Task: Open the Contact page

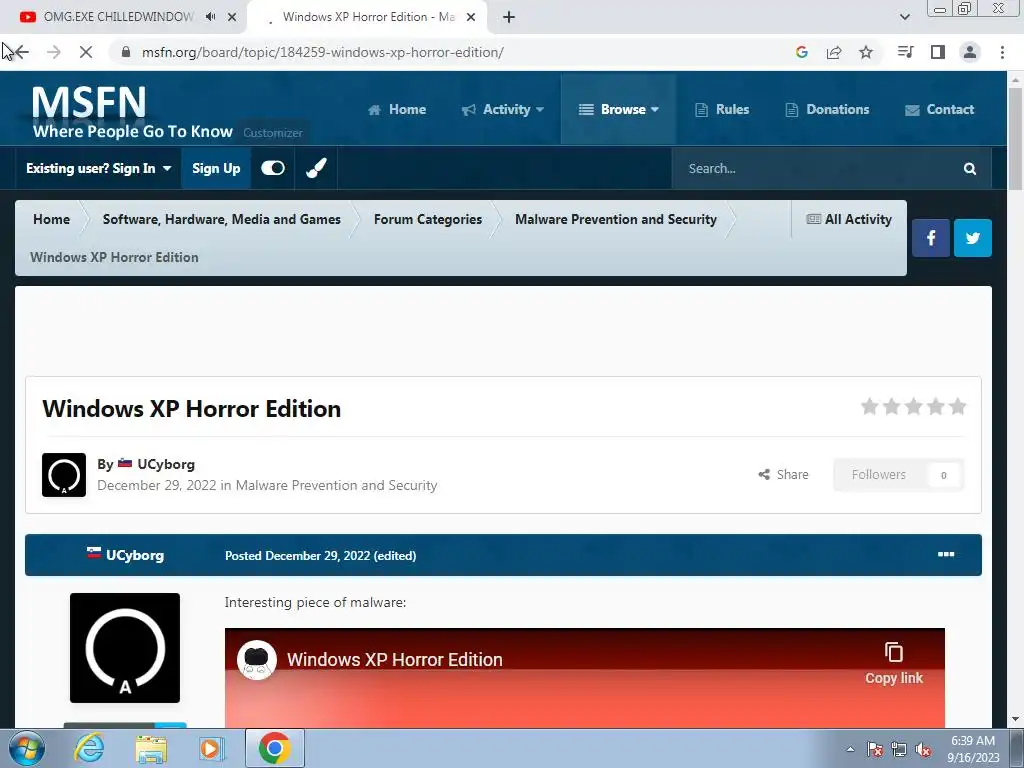Action: [x=940, y=109]
